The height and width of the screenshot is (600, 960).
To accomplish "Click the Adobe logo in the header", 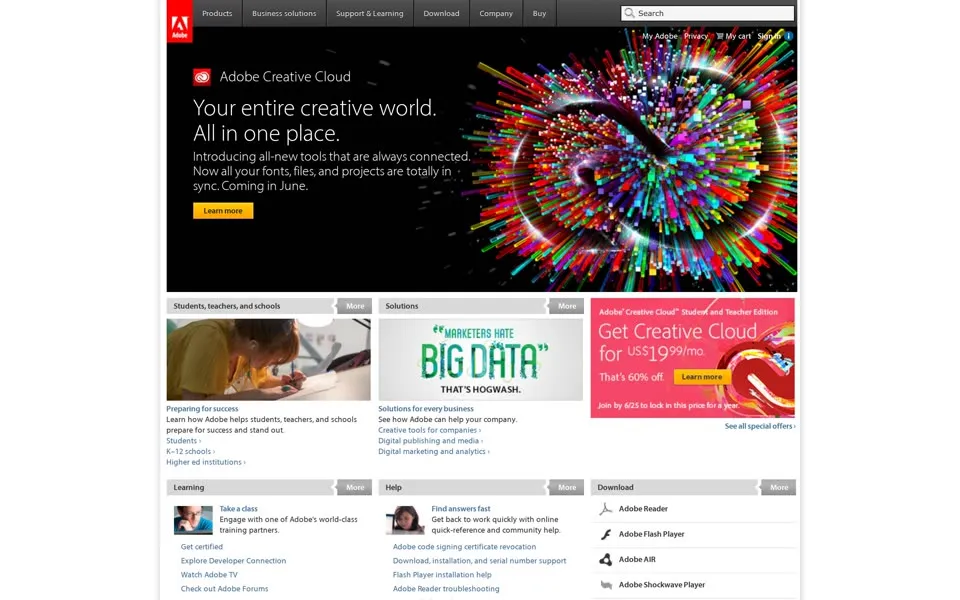I will [x=179, y=21].
